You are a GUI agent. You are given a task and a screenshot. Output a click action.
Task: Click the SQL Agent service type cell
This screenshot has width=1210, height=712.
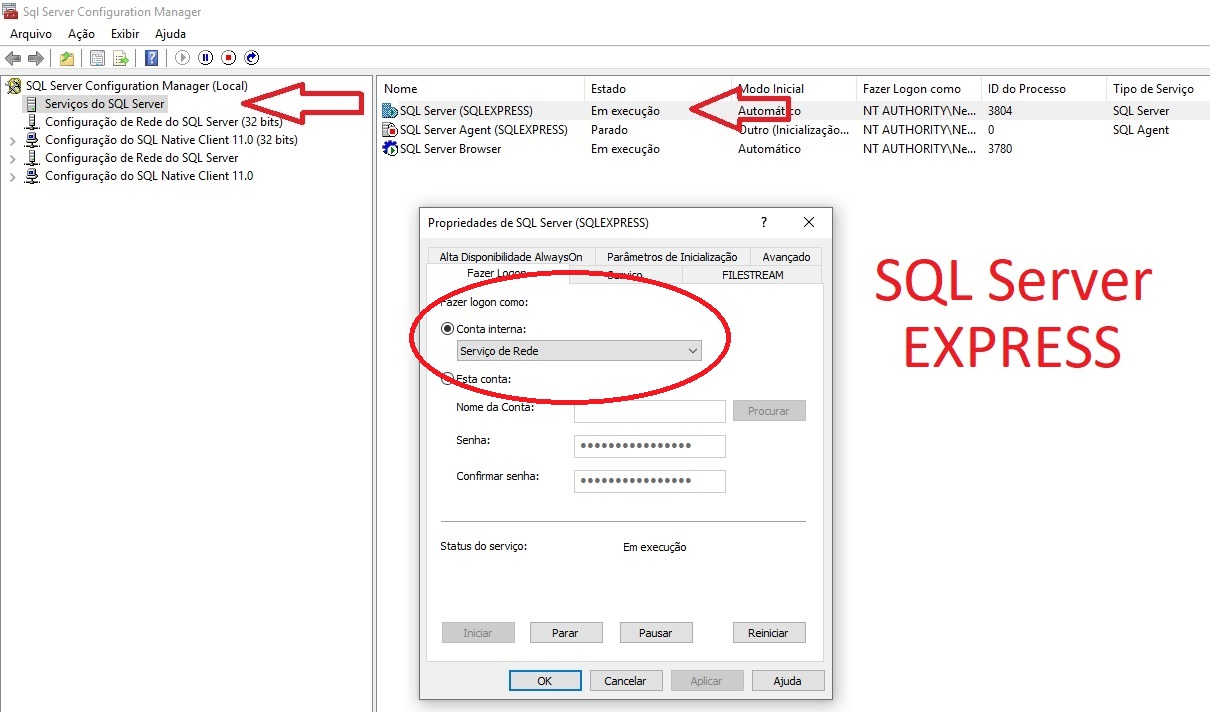tap(1141, 130)
